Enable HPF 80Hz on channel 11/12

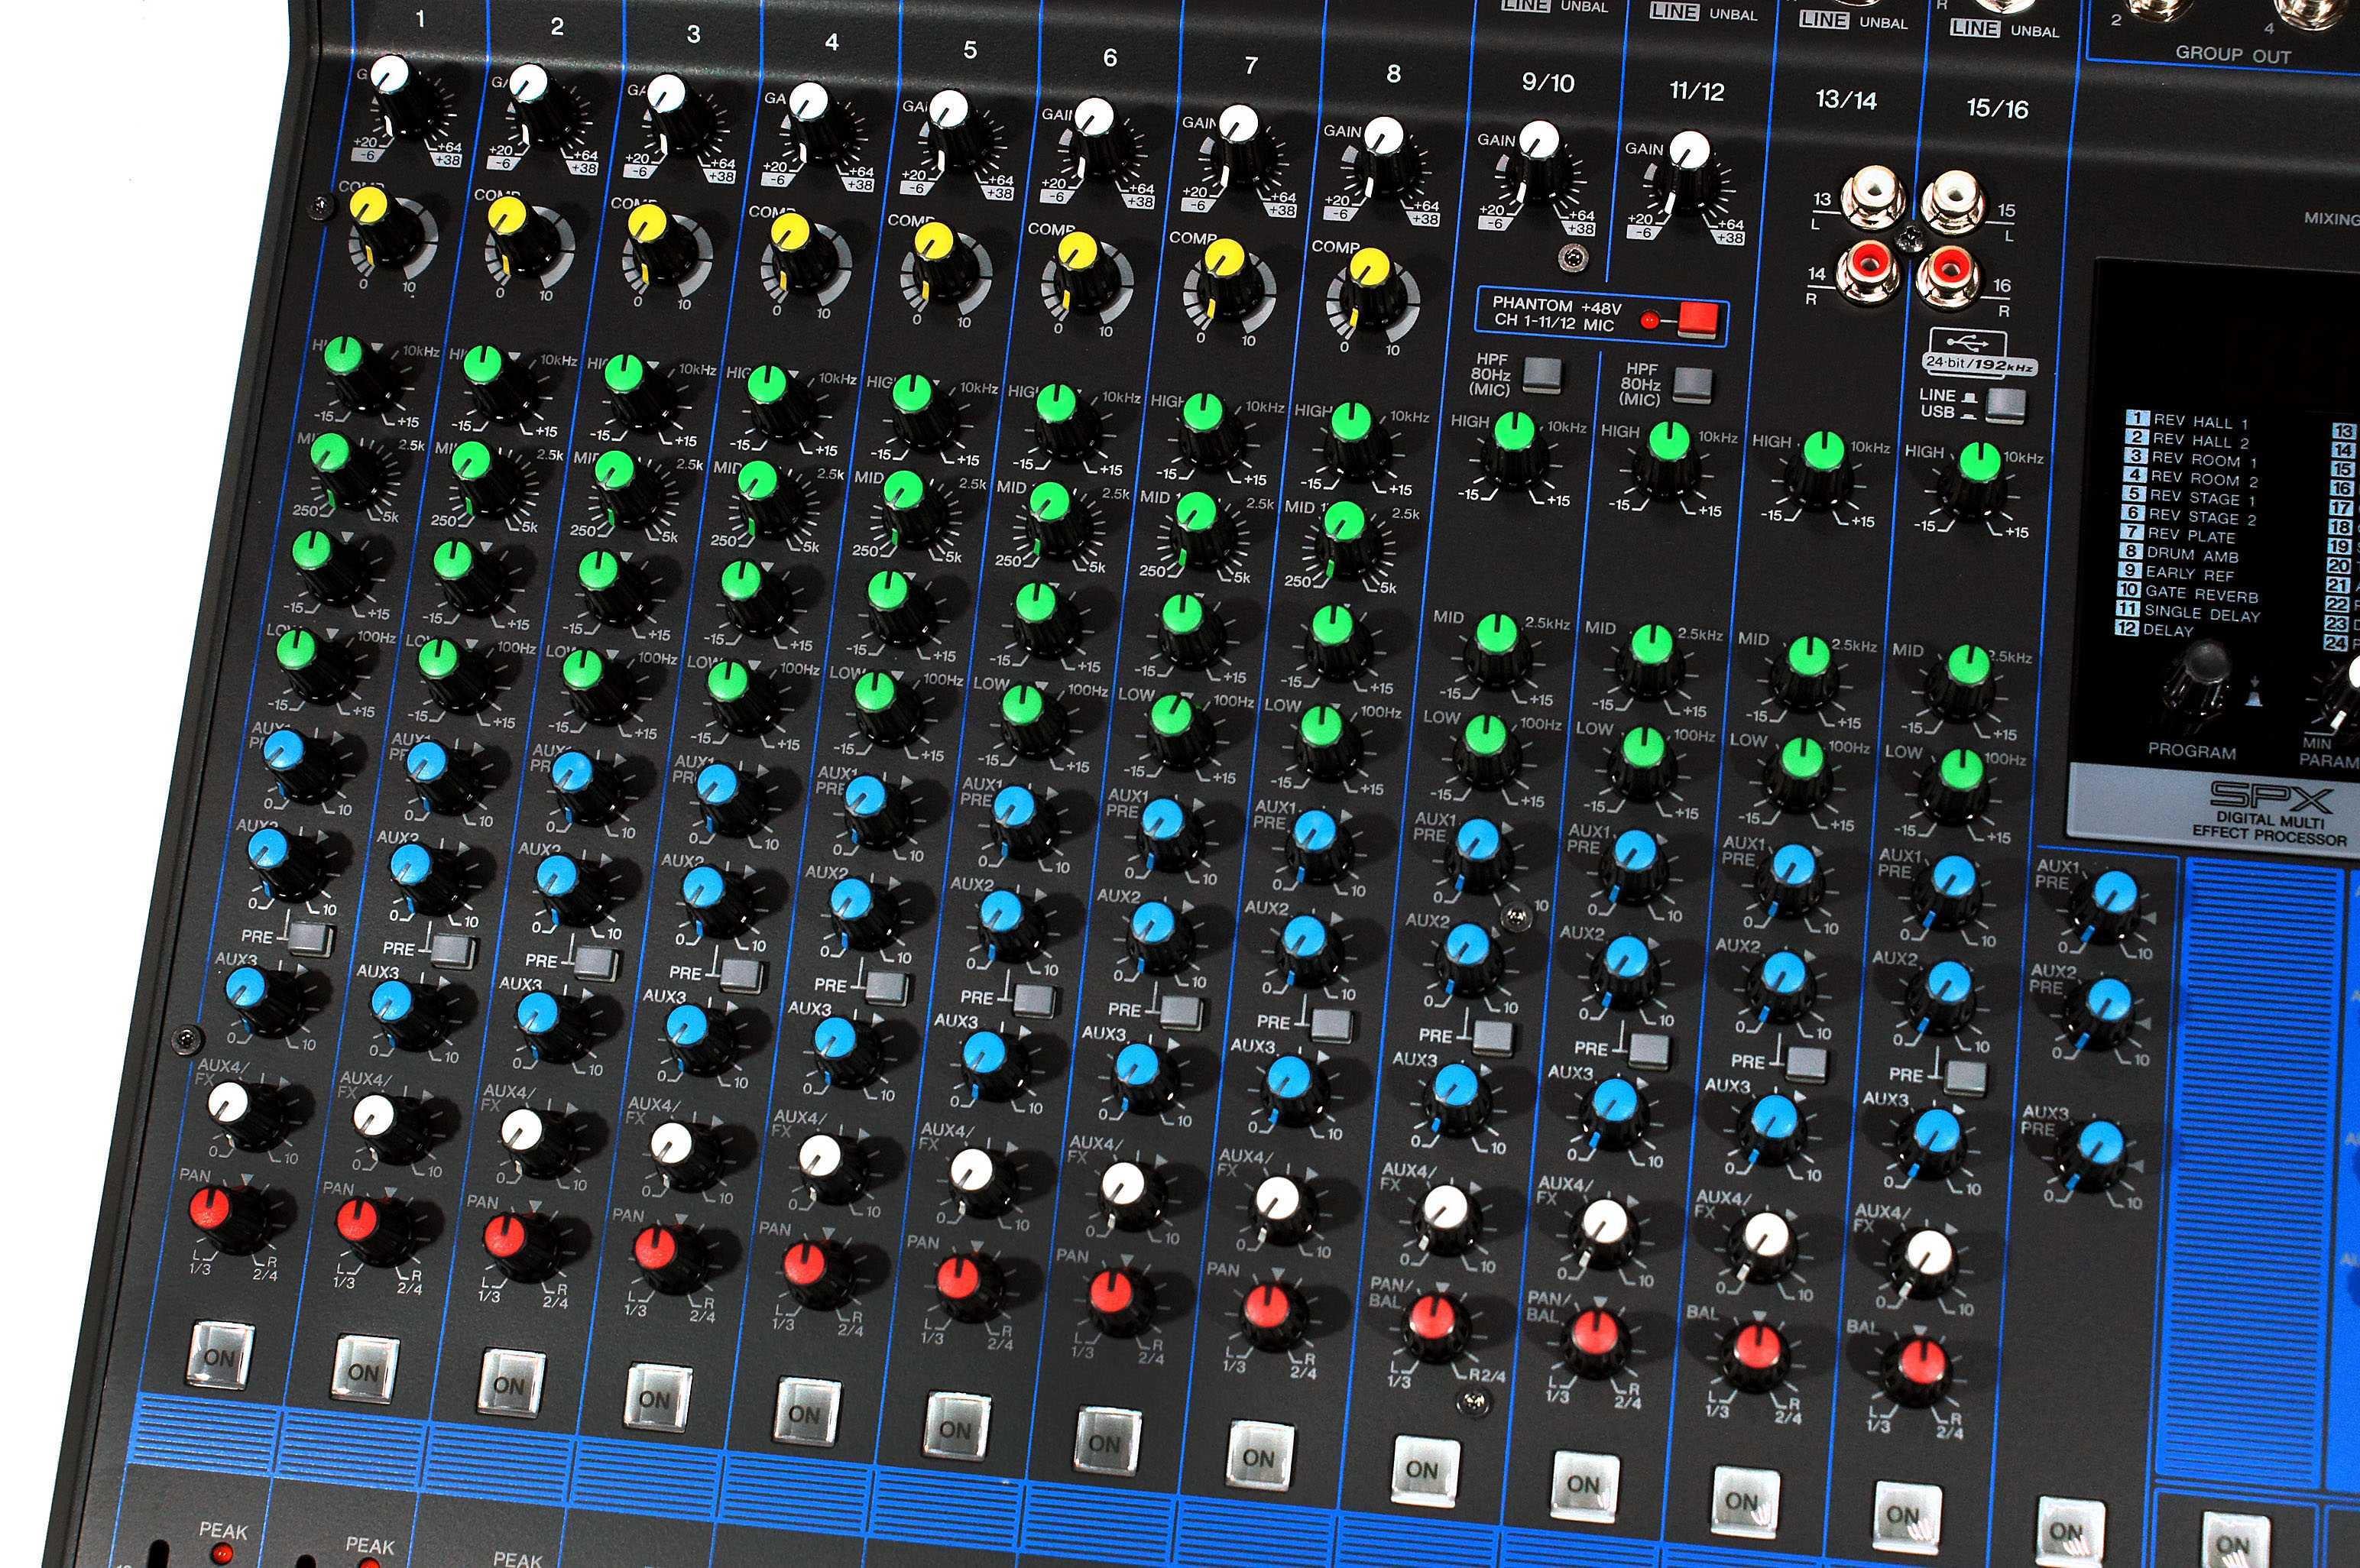(x=1693, y=385)
